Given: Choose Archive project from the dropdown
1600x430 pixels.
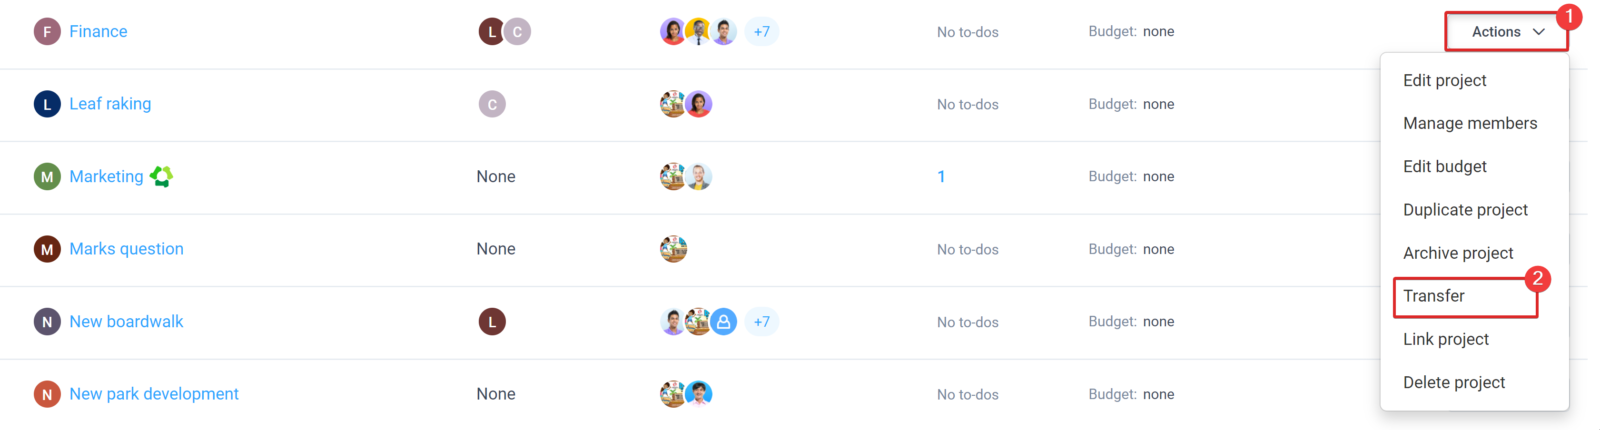Looking at the screenshot, I should point(1458,253).
